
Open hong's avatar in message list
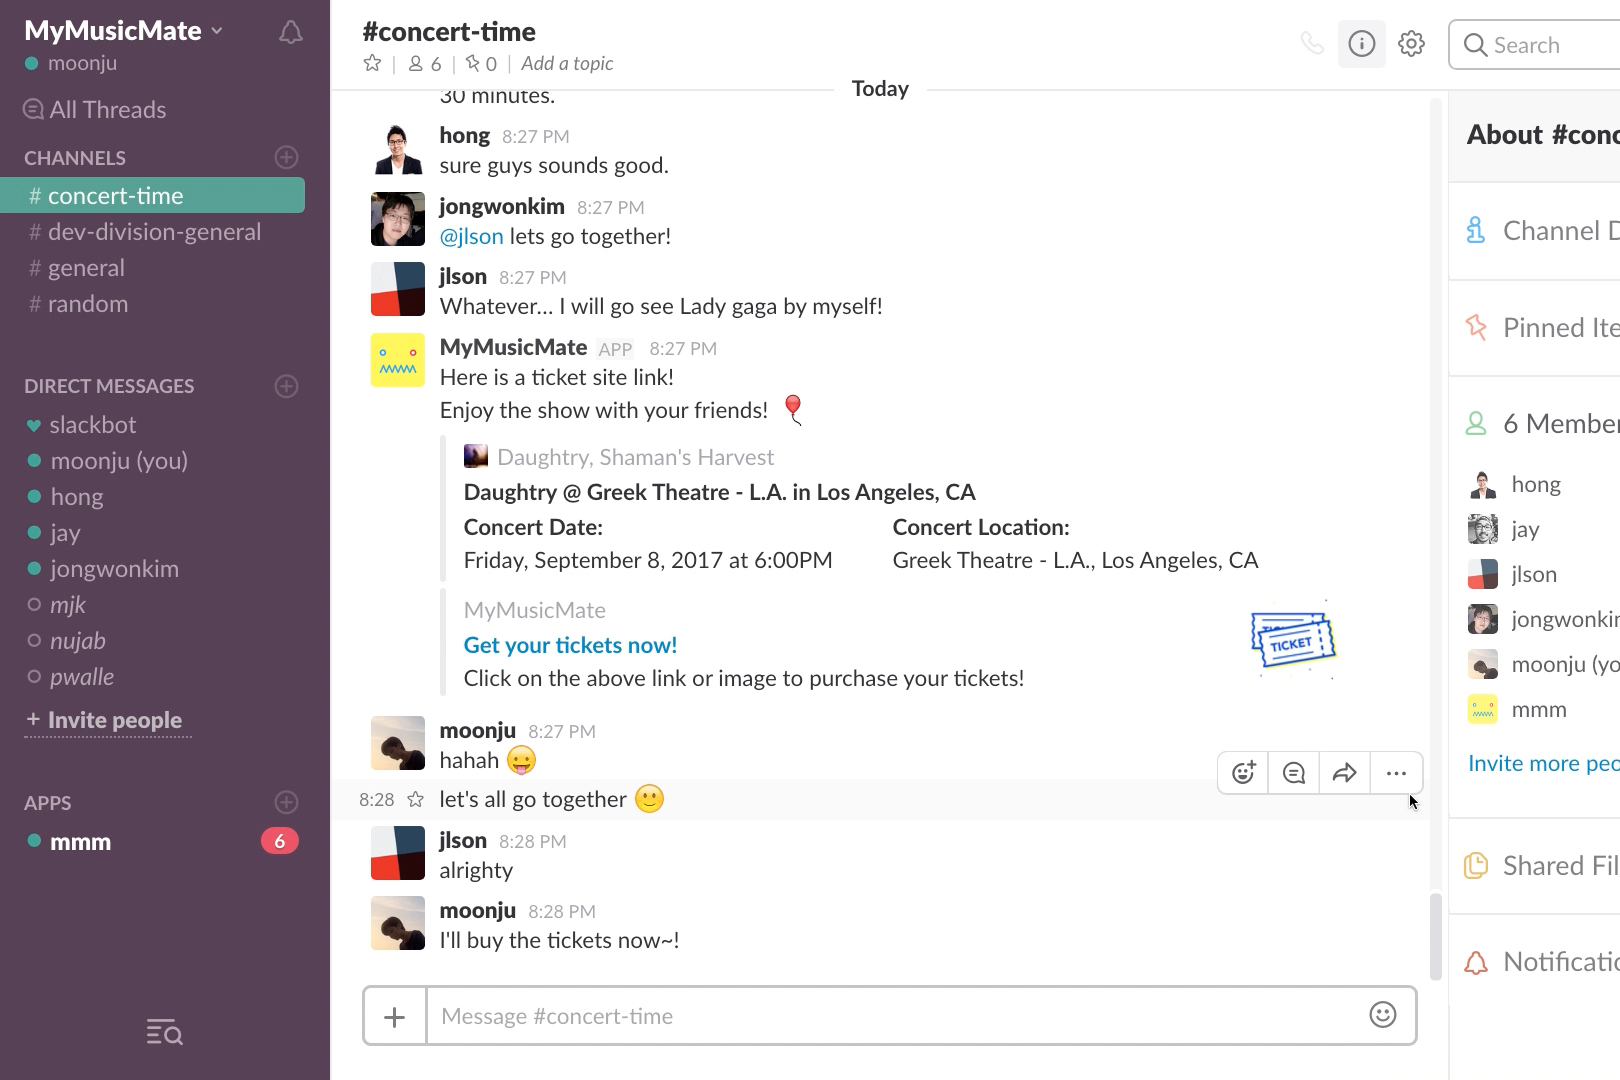[x=398, y=149]
